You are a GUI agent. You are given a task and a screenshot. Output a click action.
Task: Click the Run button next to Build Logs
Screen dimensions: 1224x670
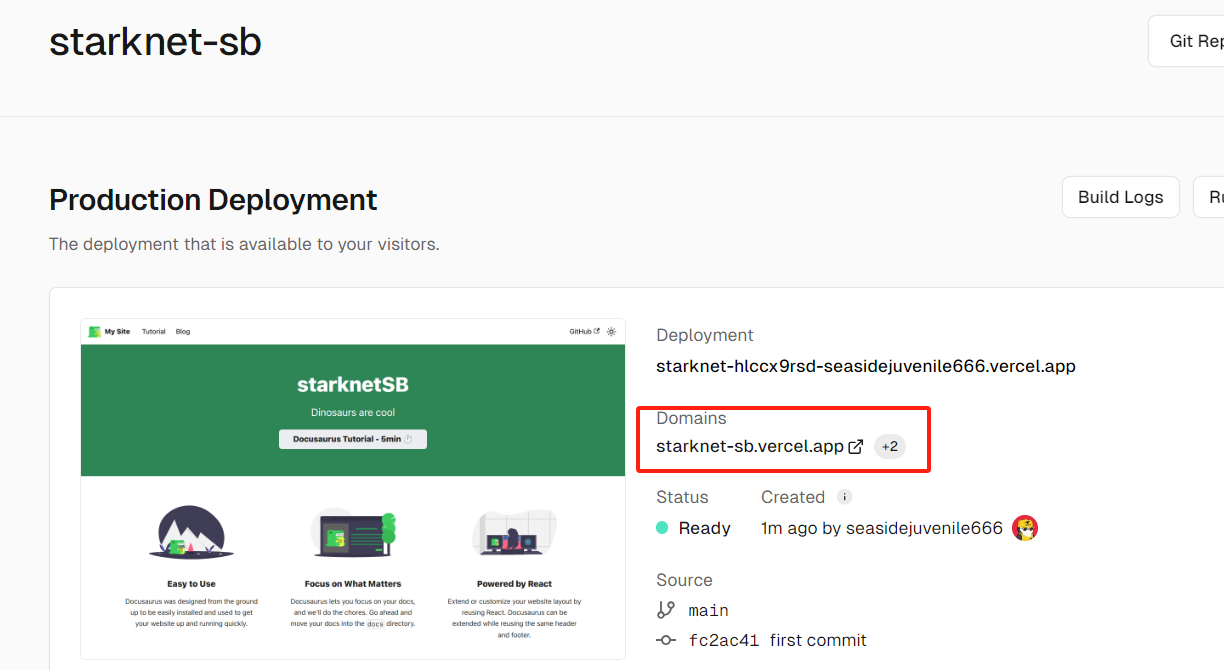coord(1210,197)
